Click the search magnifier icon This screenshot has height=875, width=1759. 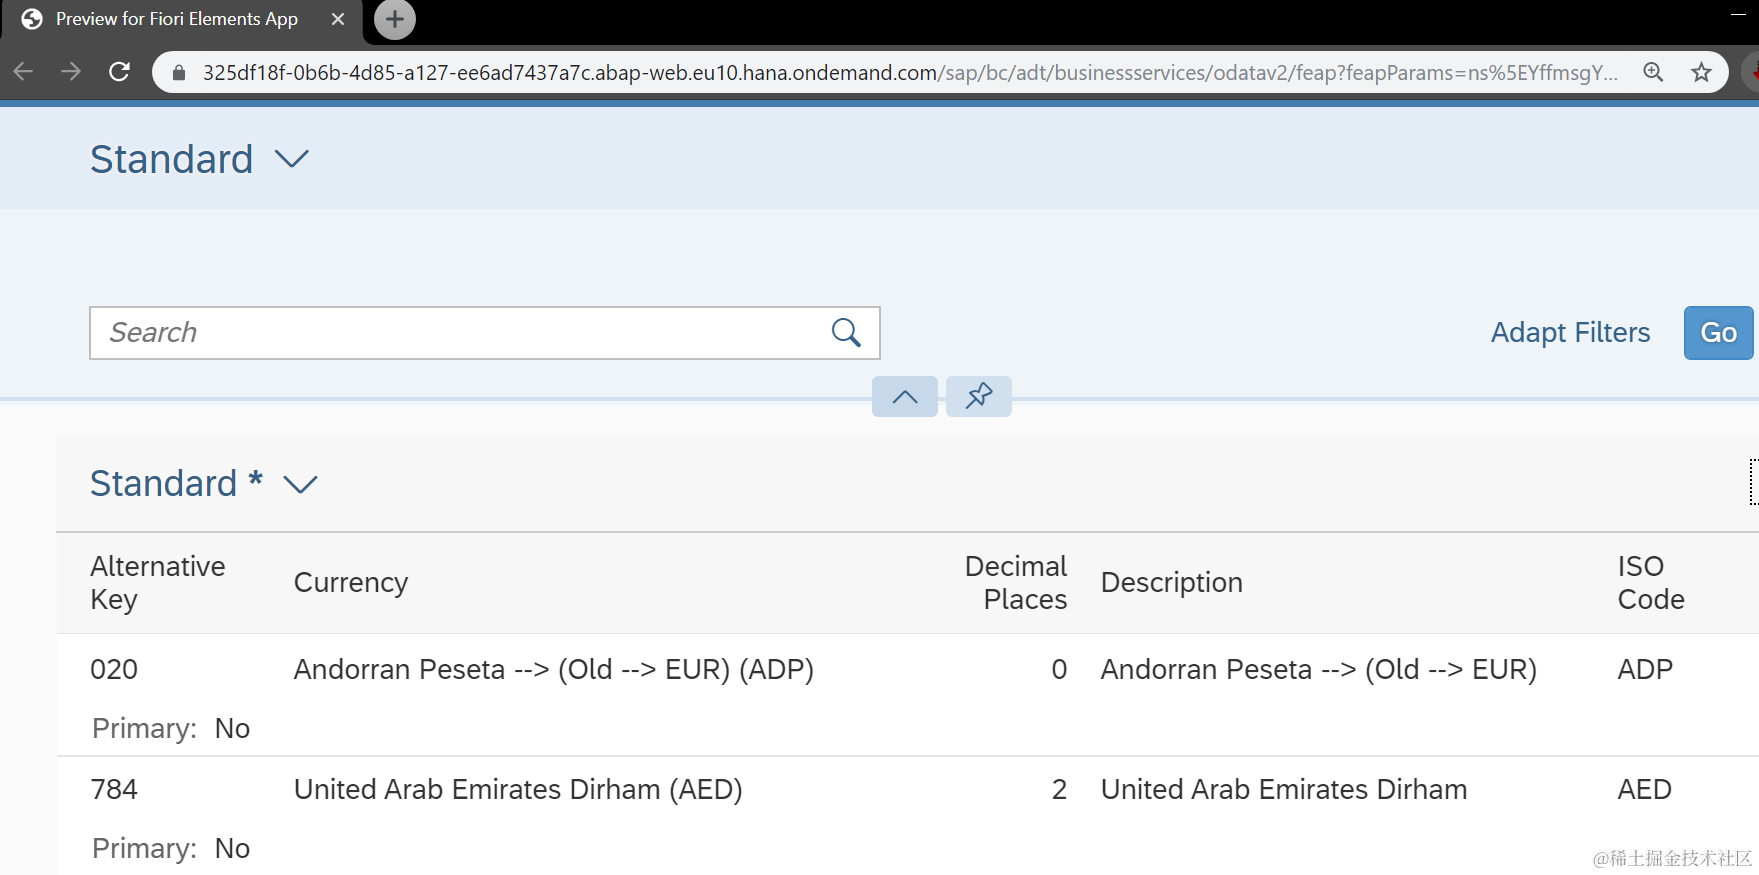pyautogui.click(x=846, y=333)
